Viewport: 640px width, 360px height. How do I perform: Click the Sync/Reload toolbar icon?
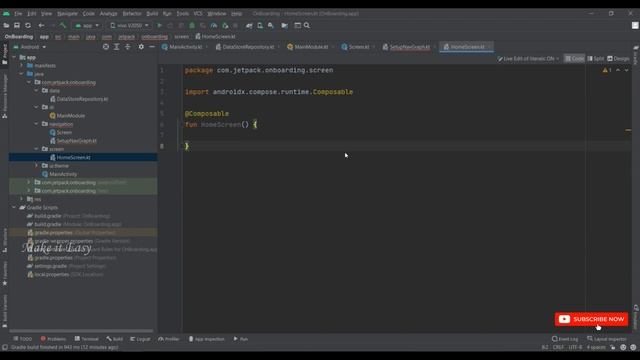click(28, 25)
